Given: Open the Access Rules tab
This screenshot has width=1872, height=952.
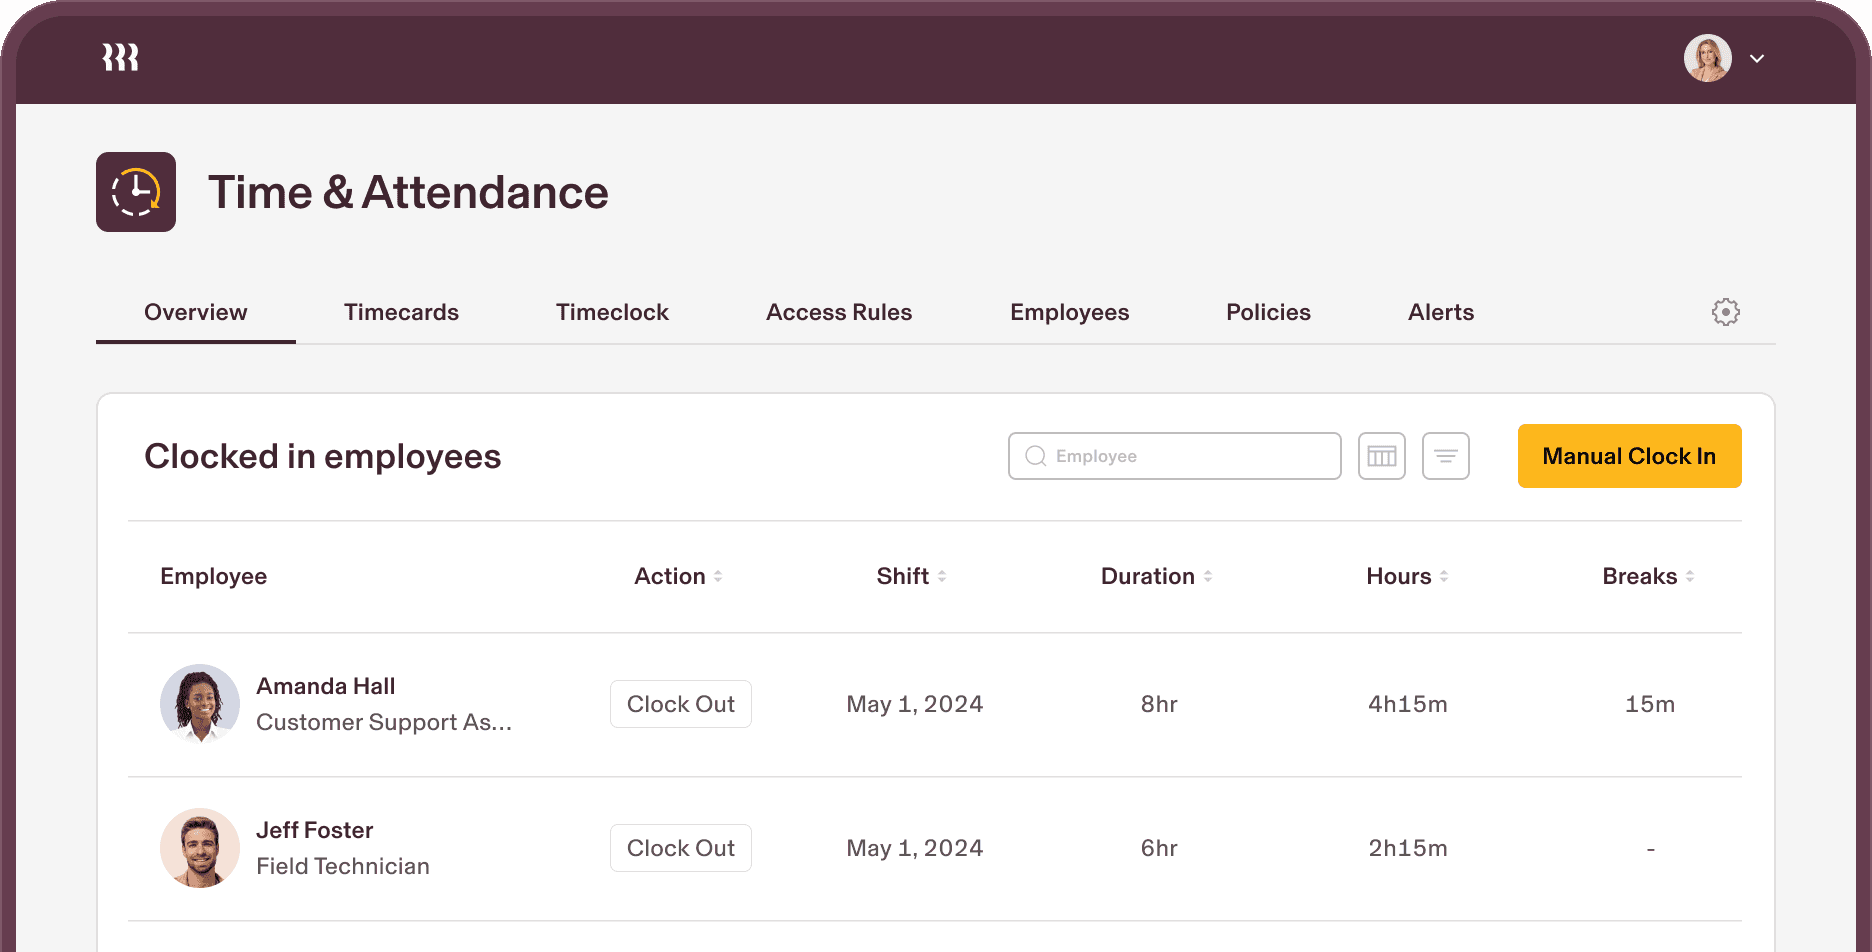Looking at the screenshot, I should [x=839, y=312].
